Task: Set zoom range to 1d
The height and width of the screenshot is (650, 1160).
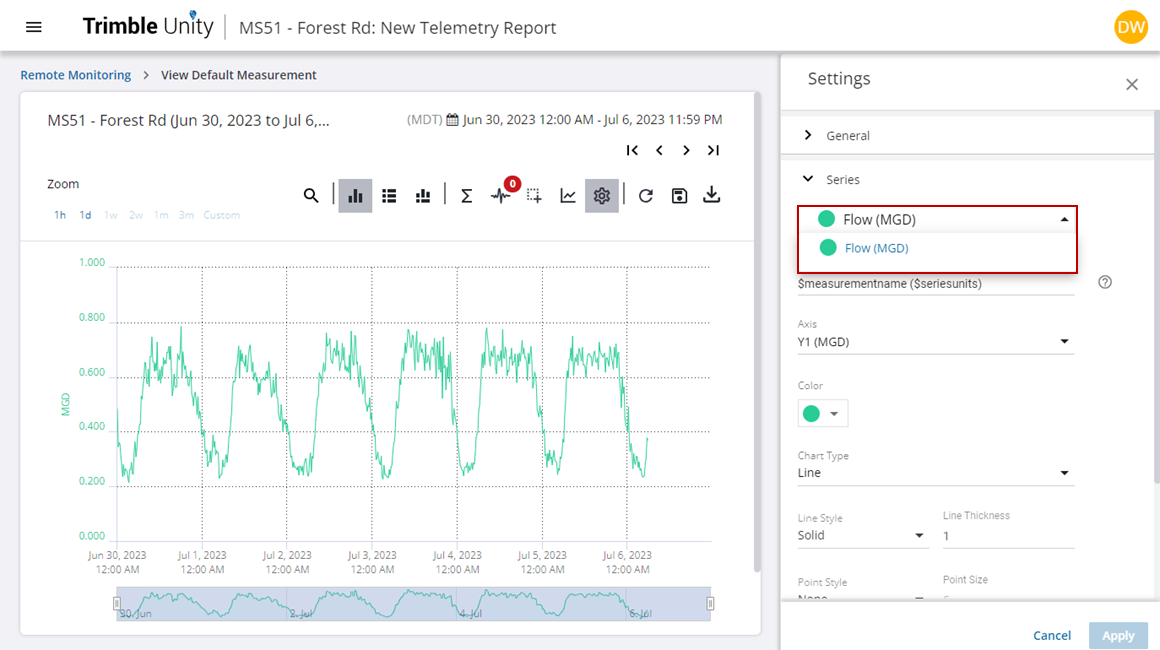Action: [x=86, y=215]
